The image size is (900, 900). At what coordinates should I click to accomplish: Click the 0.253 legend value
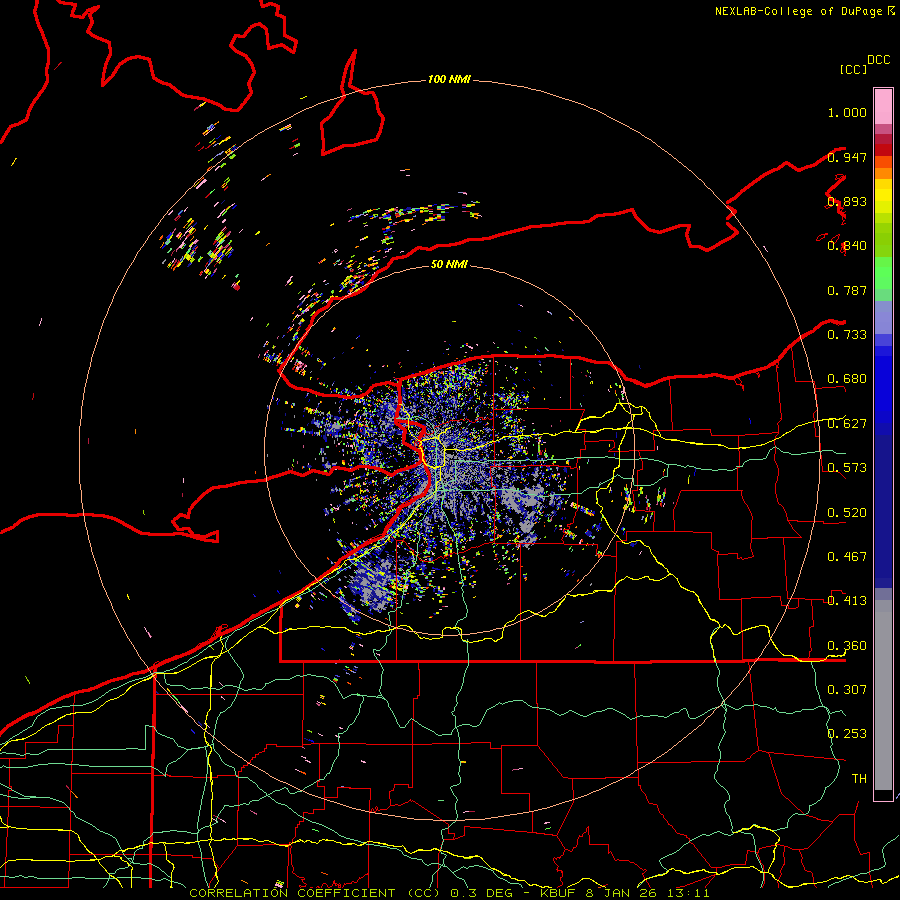847,734
